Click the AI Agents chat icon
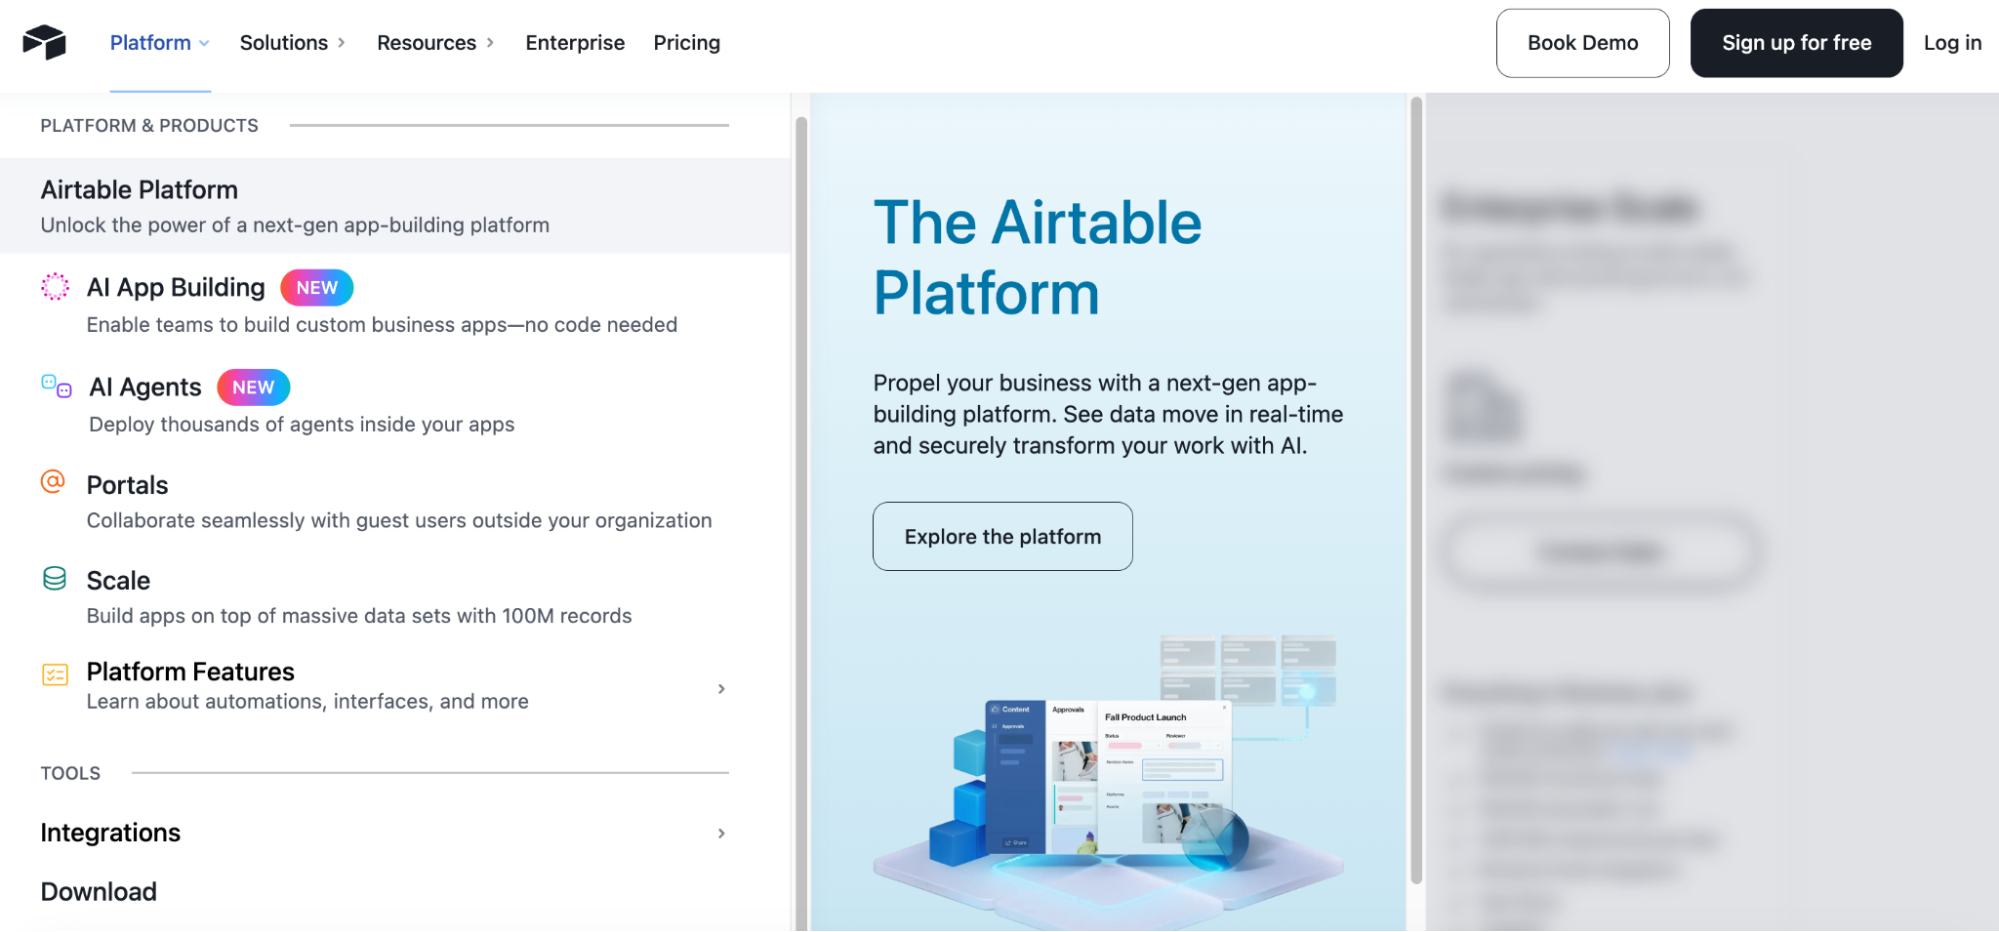 point(56,387)
